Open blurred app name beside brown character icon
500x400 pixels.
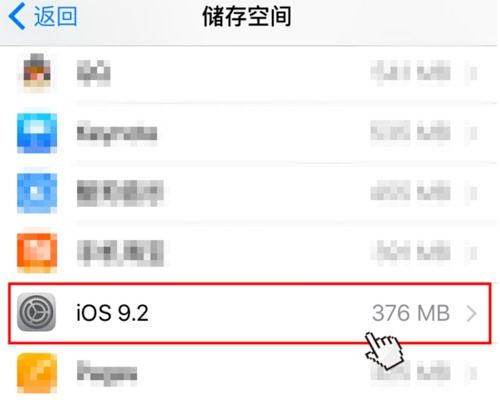[94, 73]
